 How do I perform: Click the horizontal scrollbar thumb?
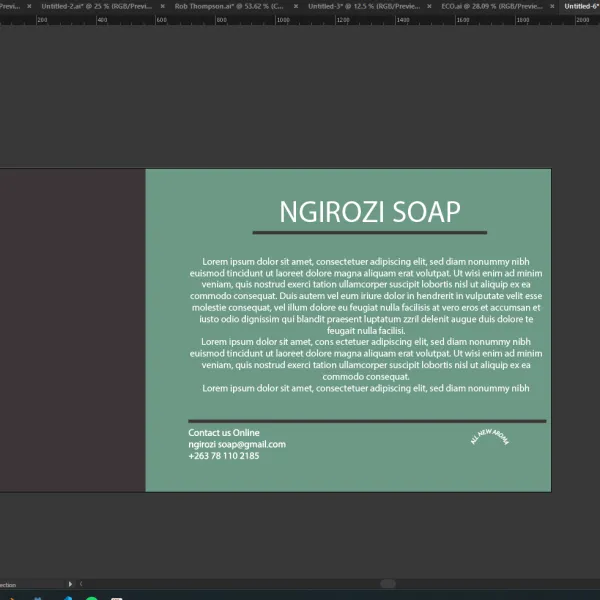tap(388, 584)
